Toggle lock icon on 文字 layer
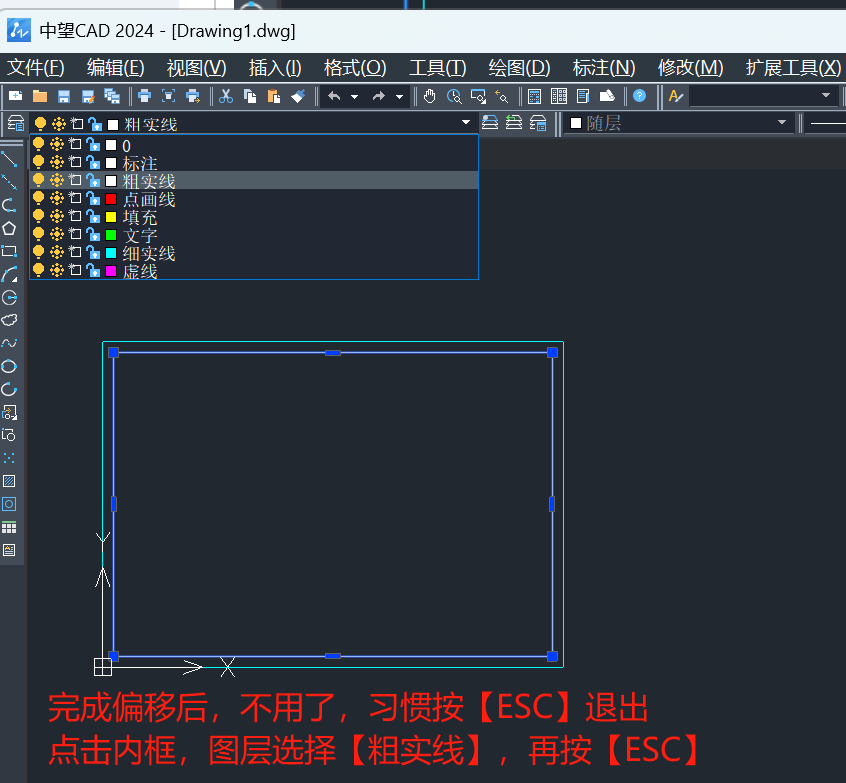The height and width of the screenshot is (783, 846). click(93, 235)
